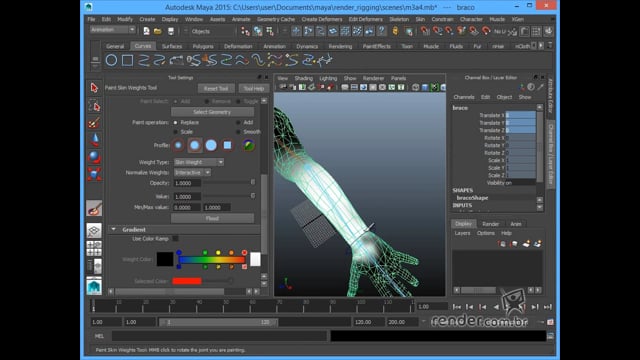Select the square brush profile
640x360 pixels.
tap(227, 145)
